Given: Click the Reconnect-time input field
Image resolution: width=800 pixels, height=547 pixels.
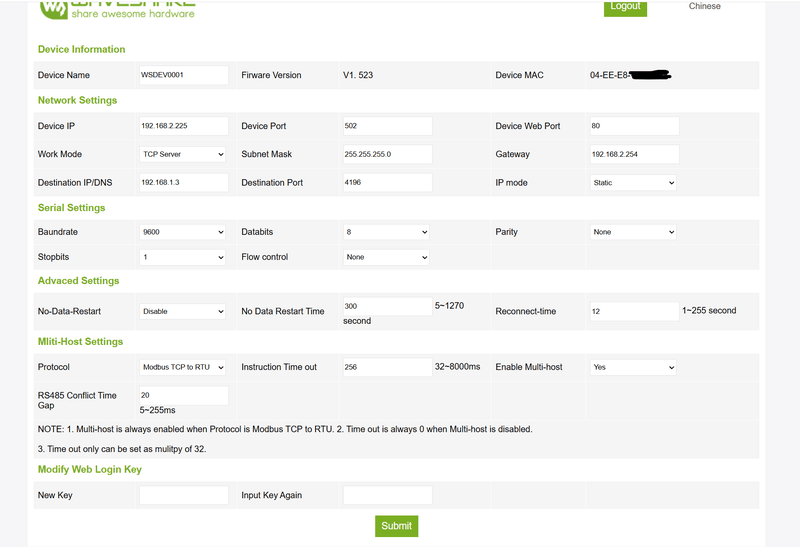Looking at the screenshot, I should (635, 311).
